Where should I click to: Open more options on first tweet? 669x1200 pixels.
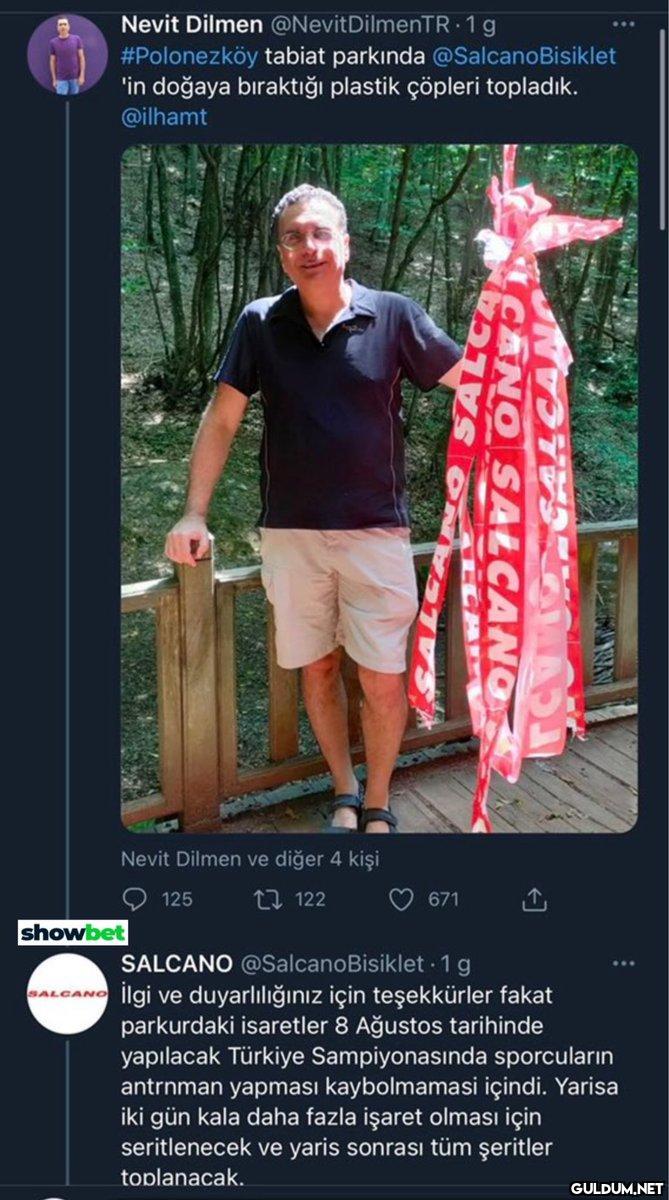click(623, 25)
